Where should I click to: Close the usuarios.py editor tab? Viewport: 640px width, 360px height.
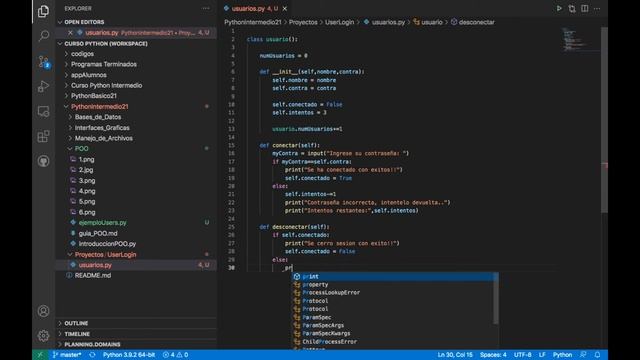pos(284,9)
